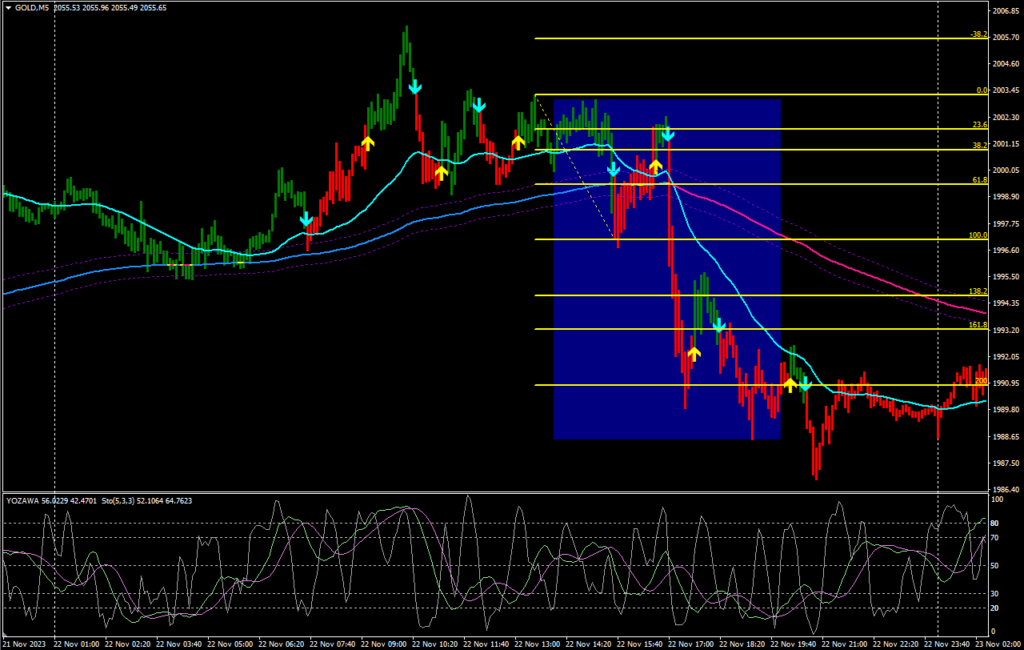Screen dimensions: 1024x650
Task: Click the rightmost cyan down arrow signal
Action: pyautogui.click(x=804, y=384)
